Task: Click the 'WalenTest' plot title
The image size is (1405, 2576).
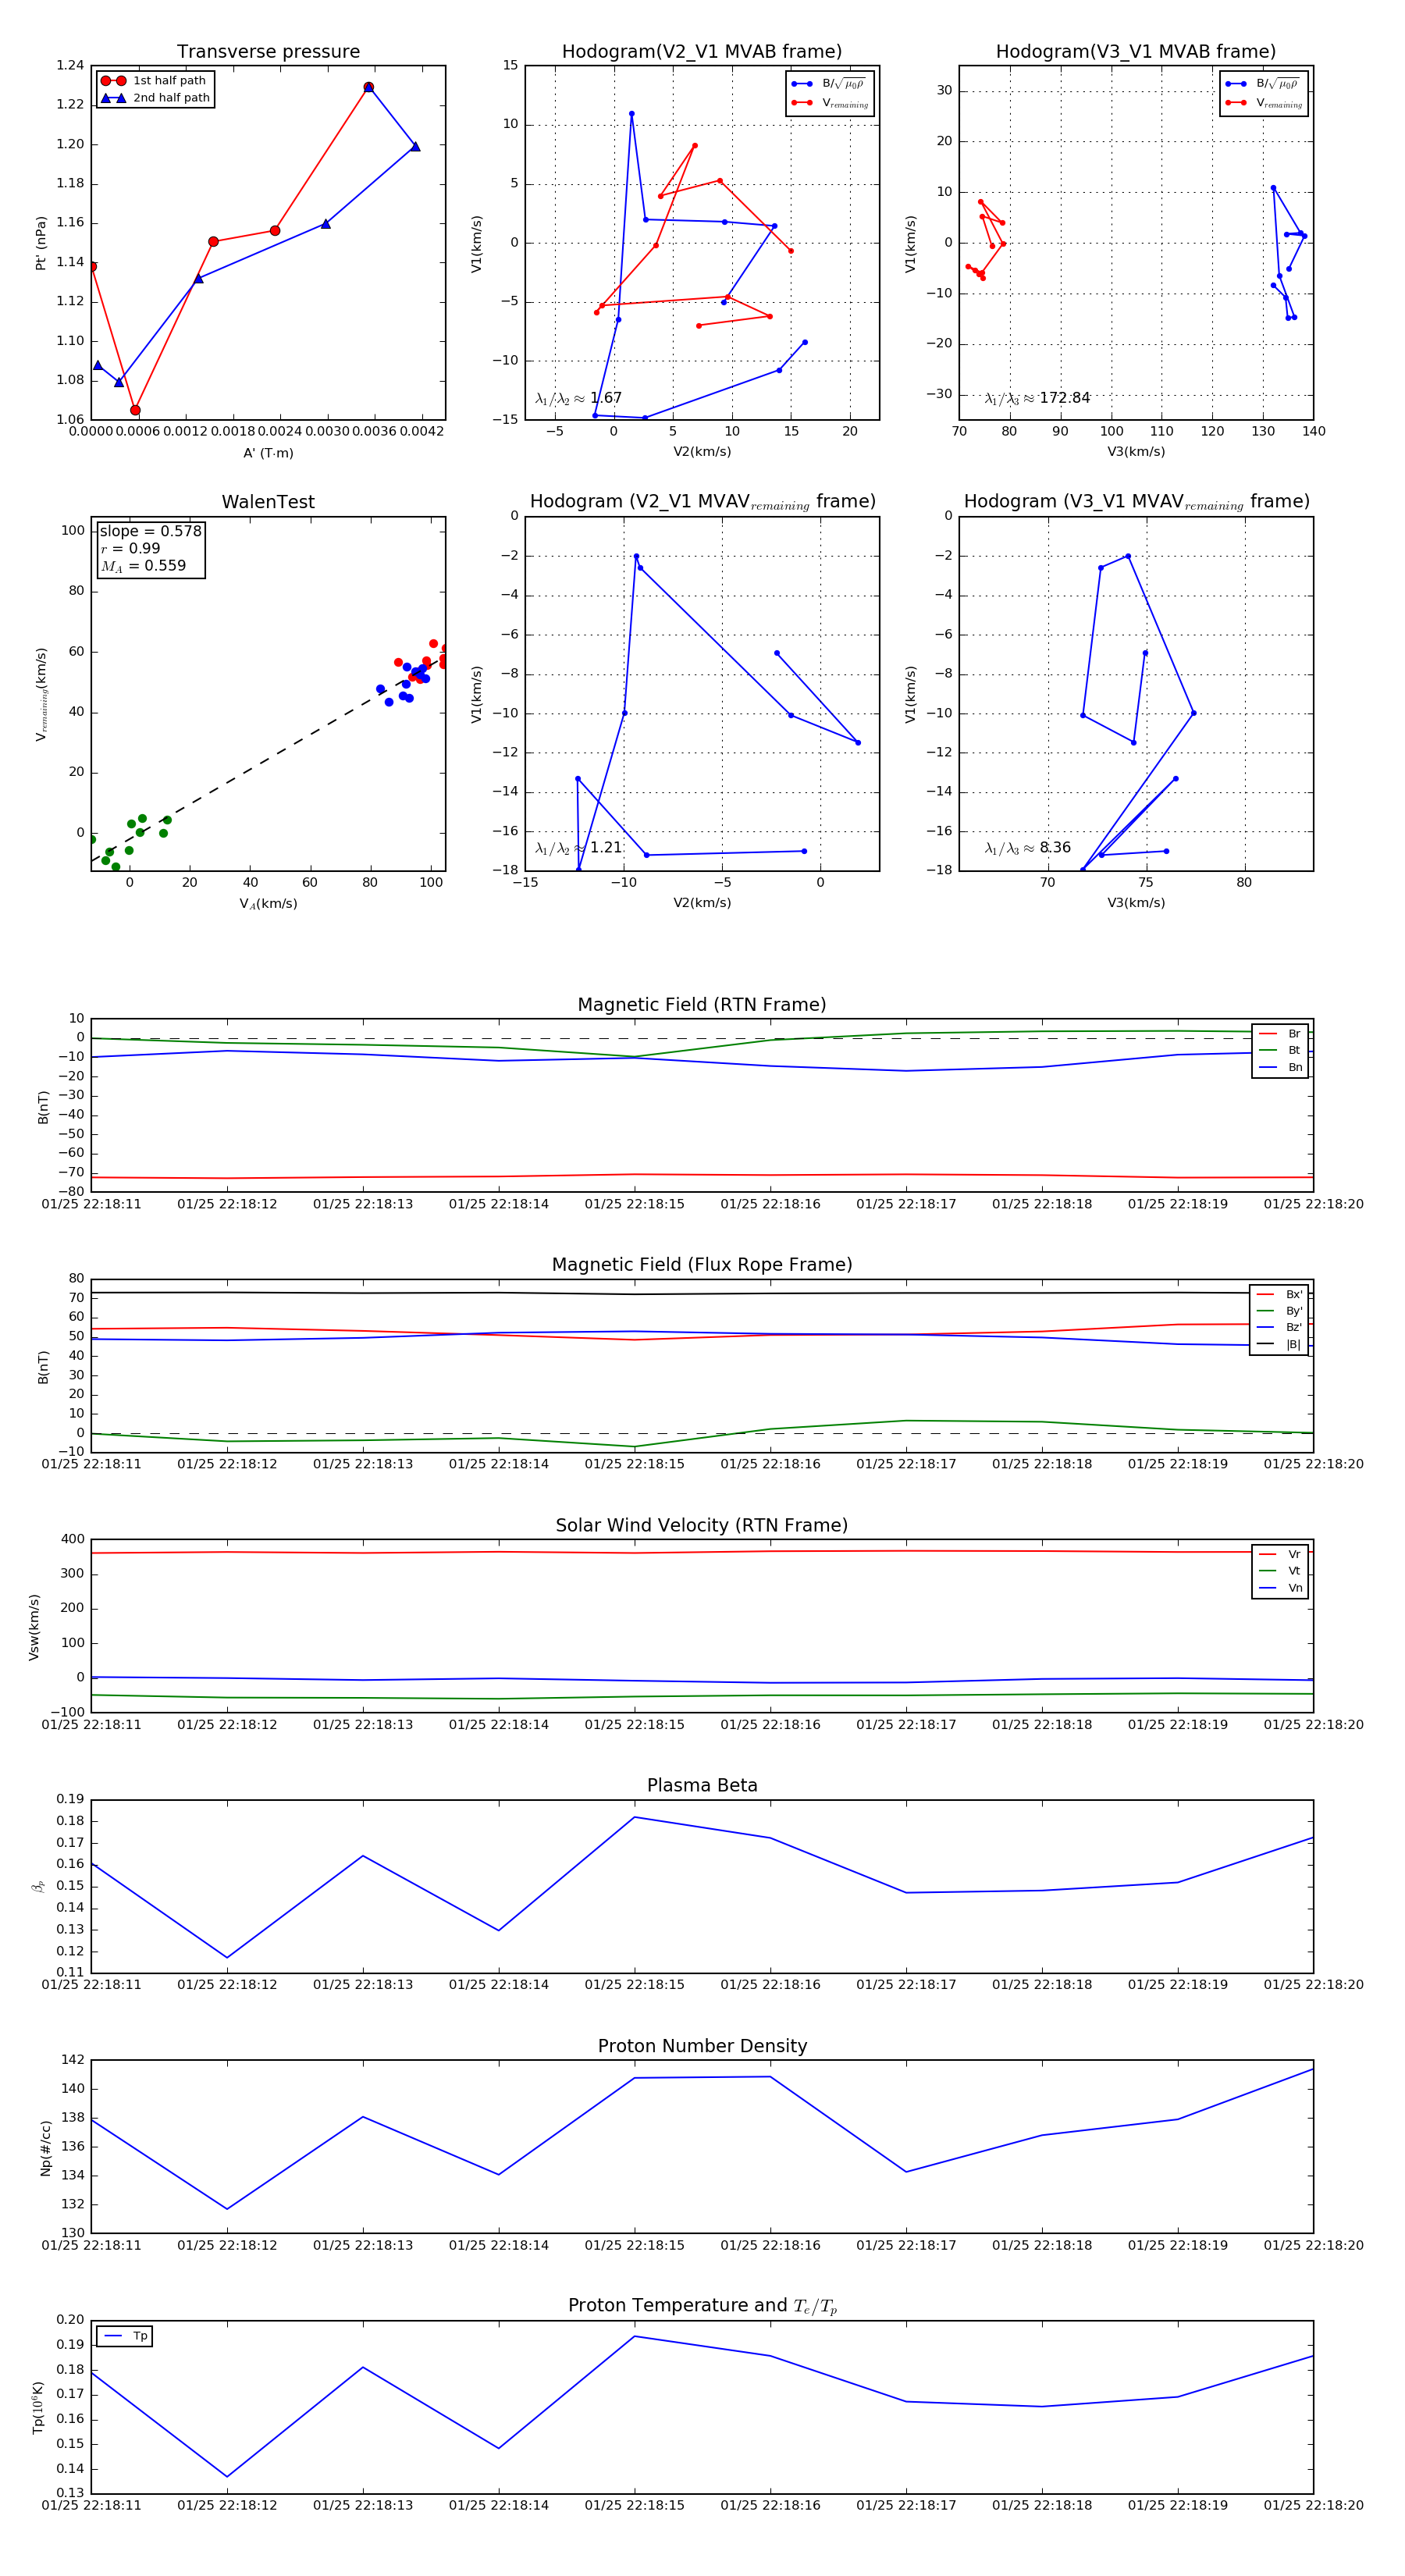Action: click(268, 502)
